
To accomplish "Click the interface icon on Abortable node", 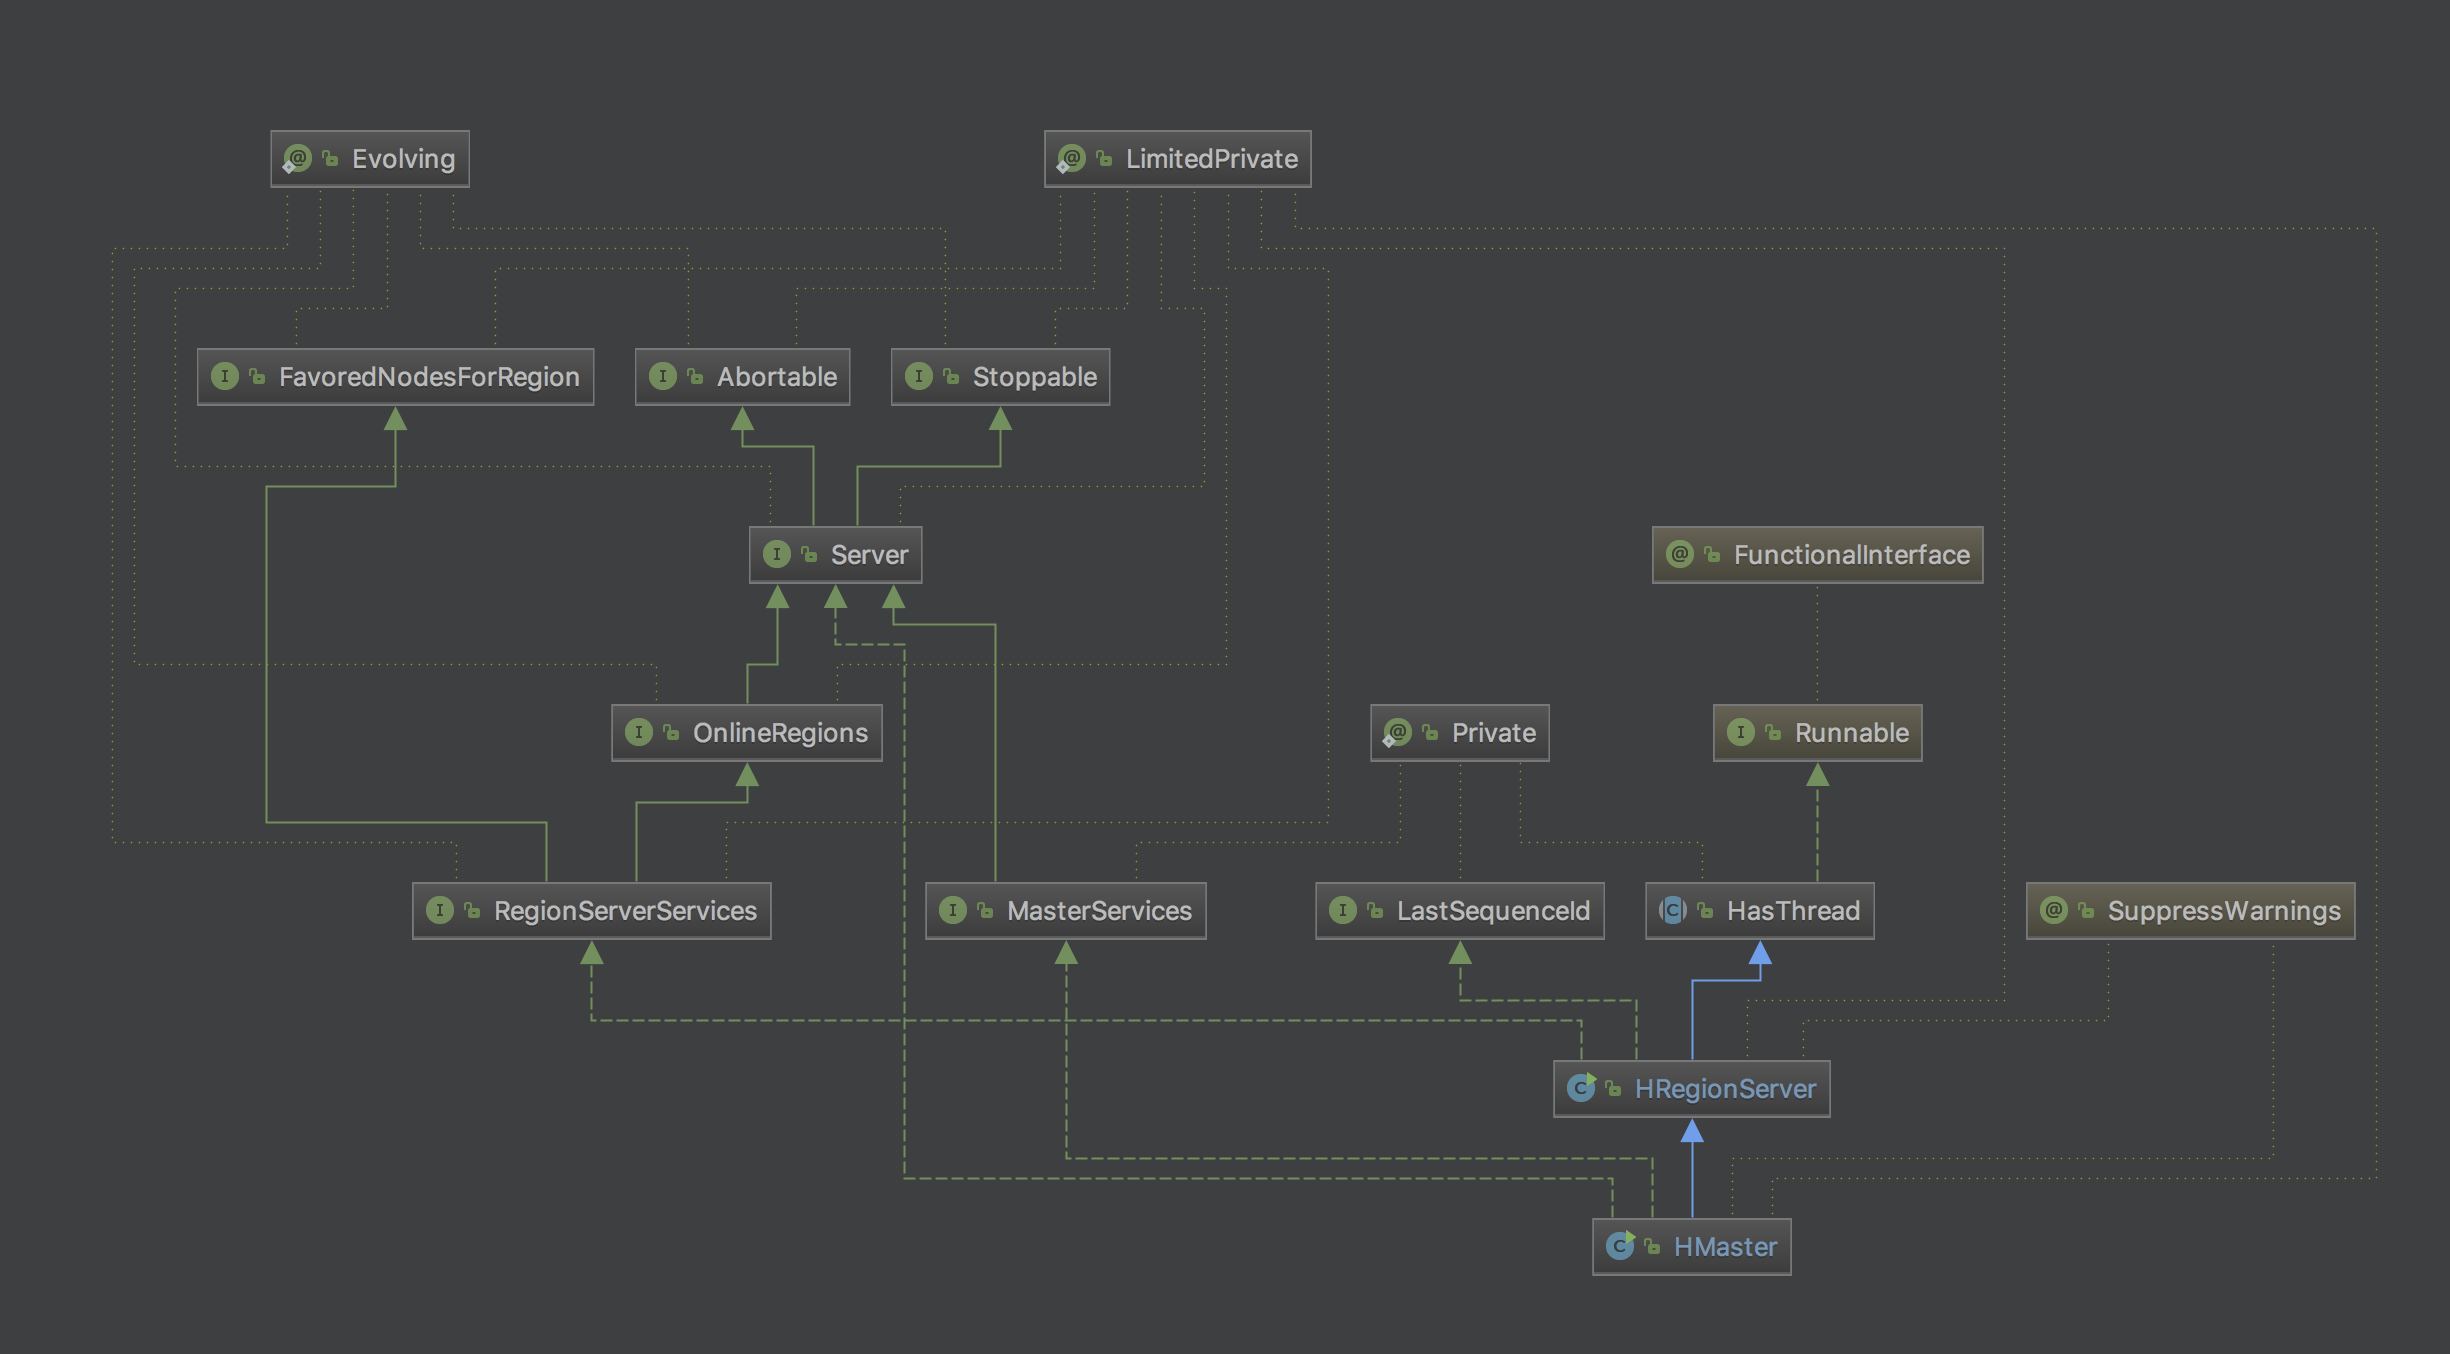I will click(x=663, y=377).
